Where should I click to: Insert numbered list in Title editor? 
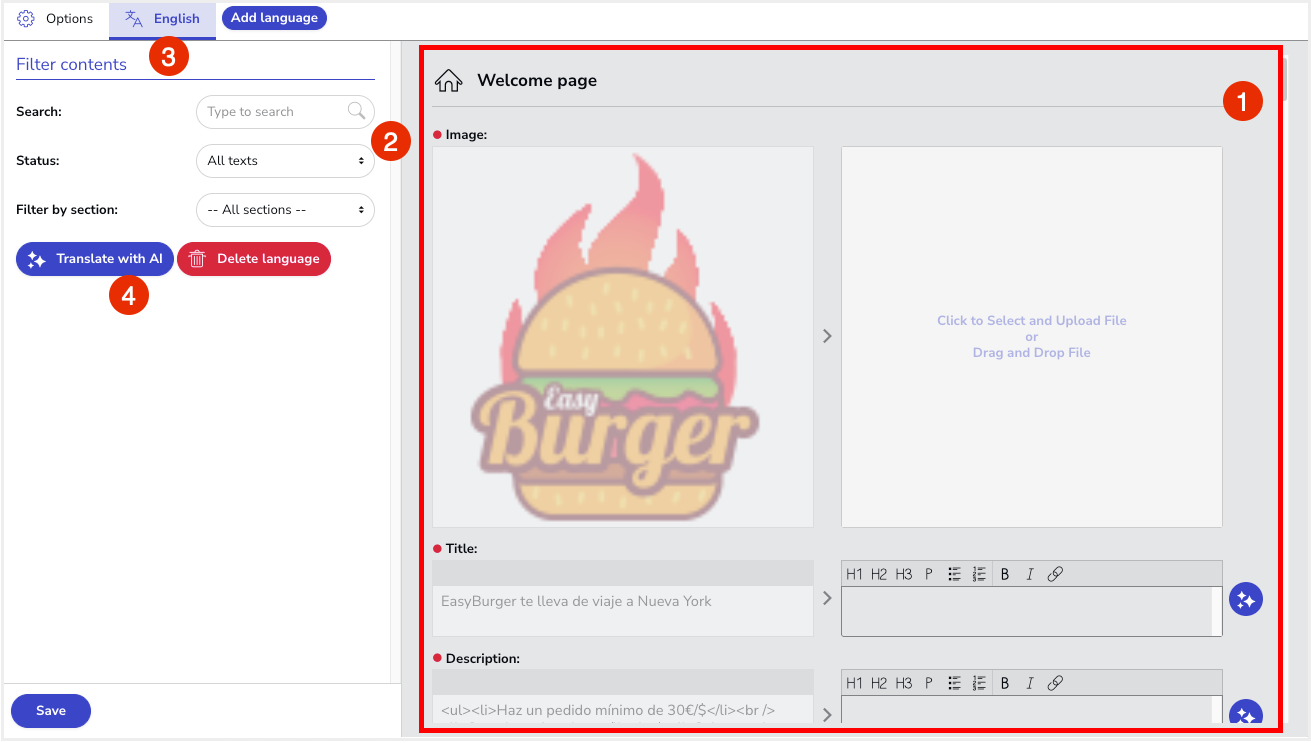click(979, 574)
